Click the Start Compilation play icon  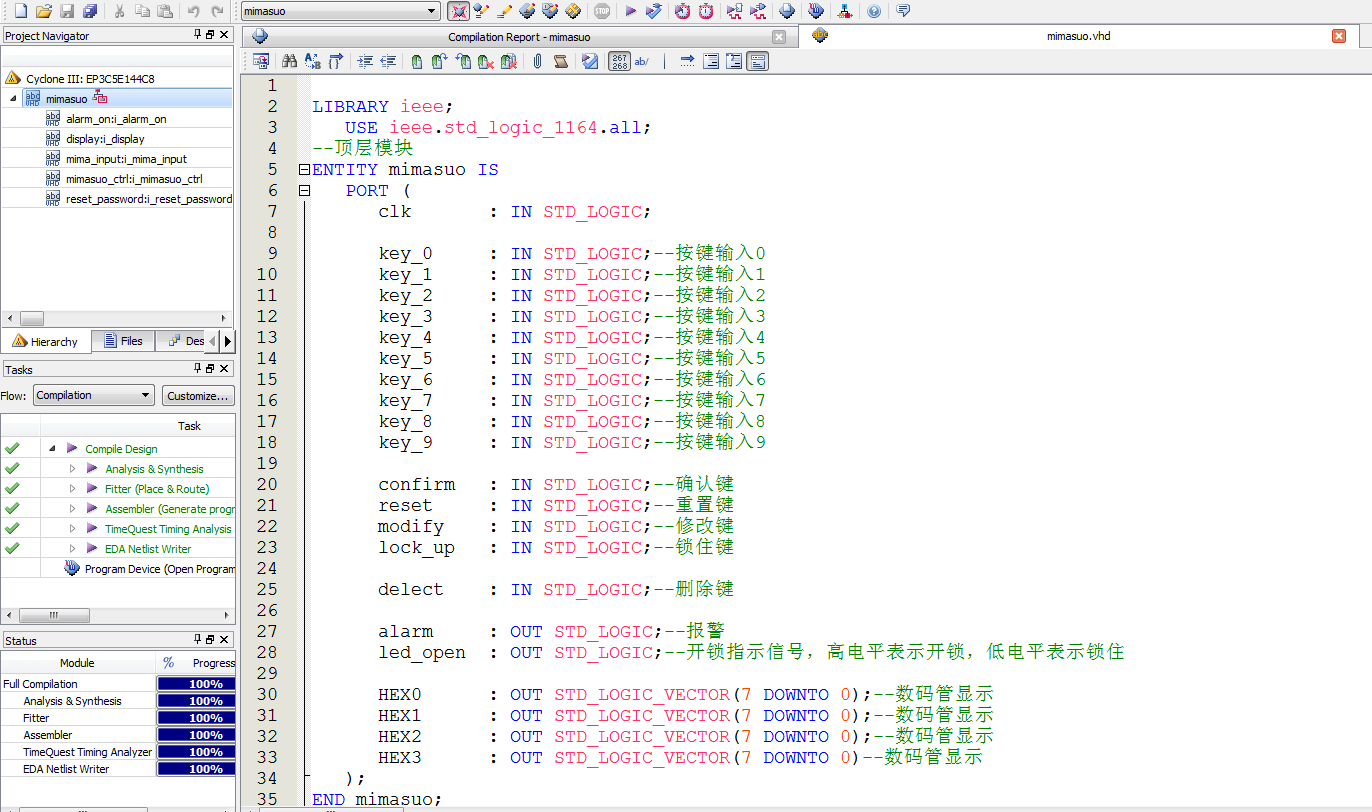click(630, 11)
